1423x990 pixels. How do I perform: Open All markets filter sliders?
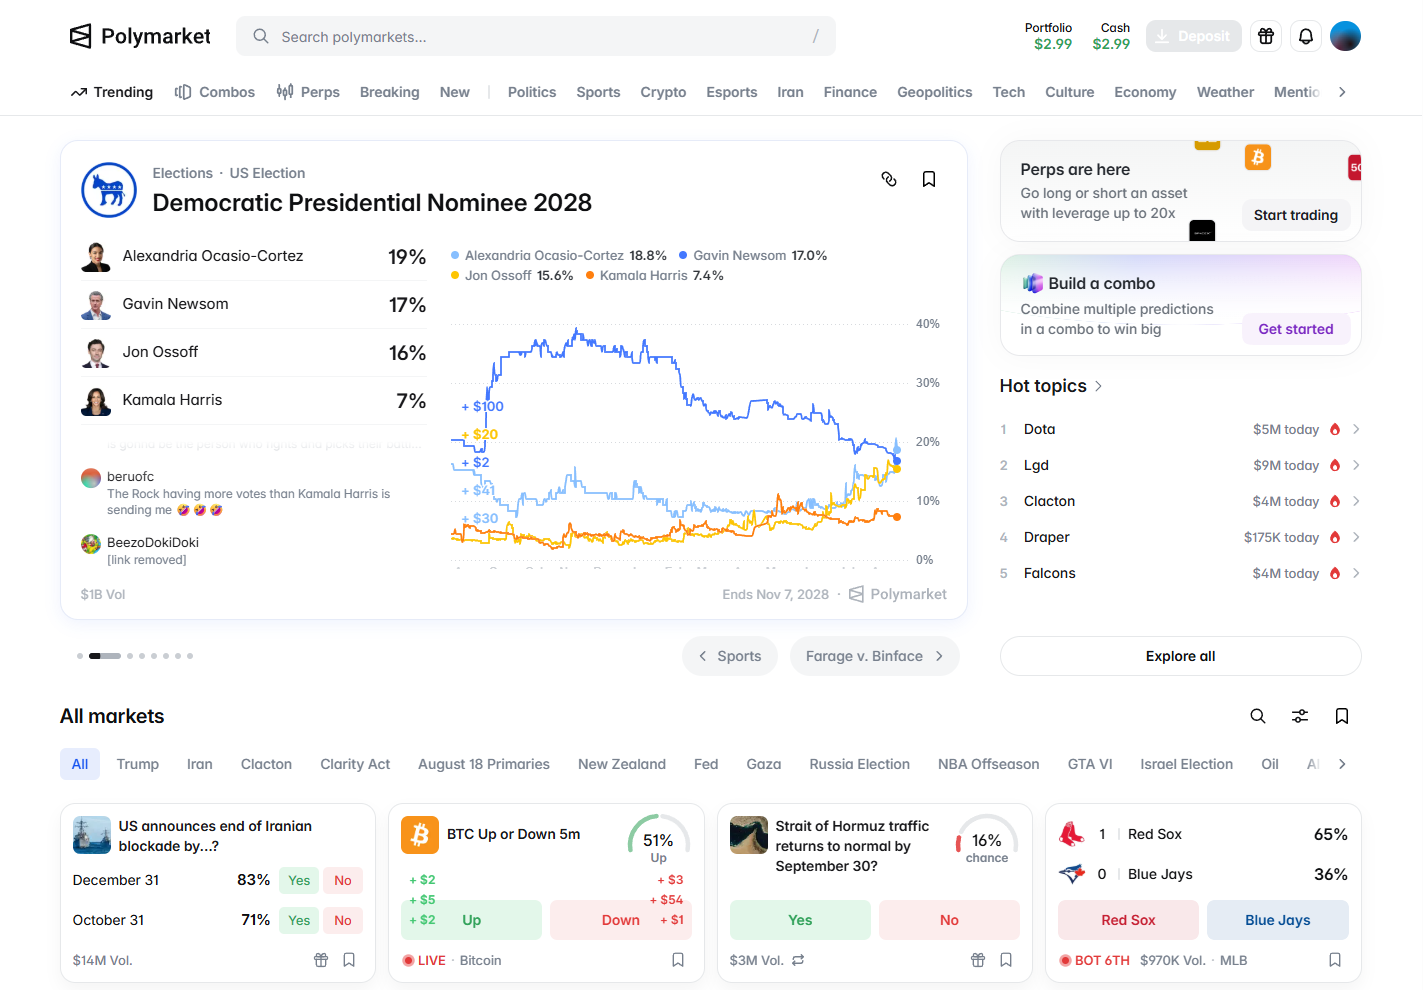pyautogui.click(x=1300, y=716)
